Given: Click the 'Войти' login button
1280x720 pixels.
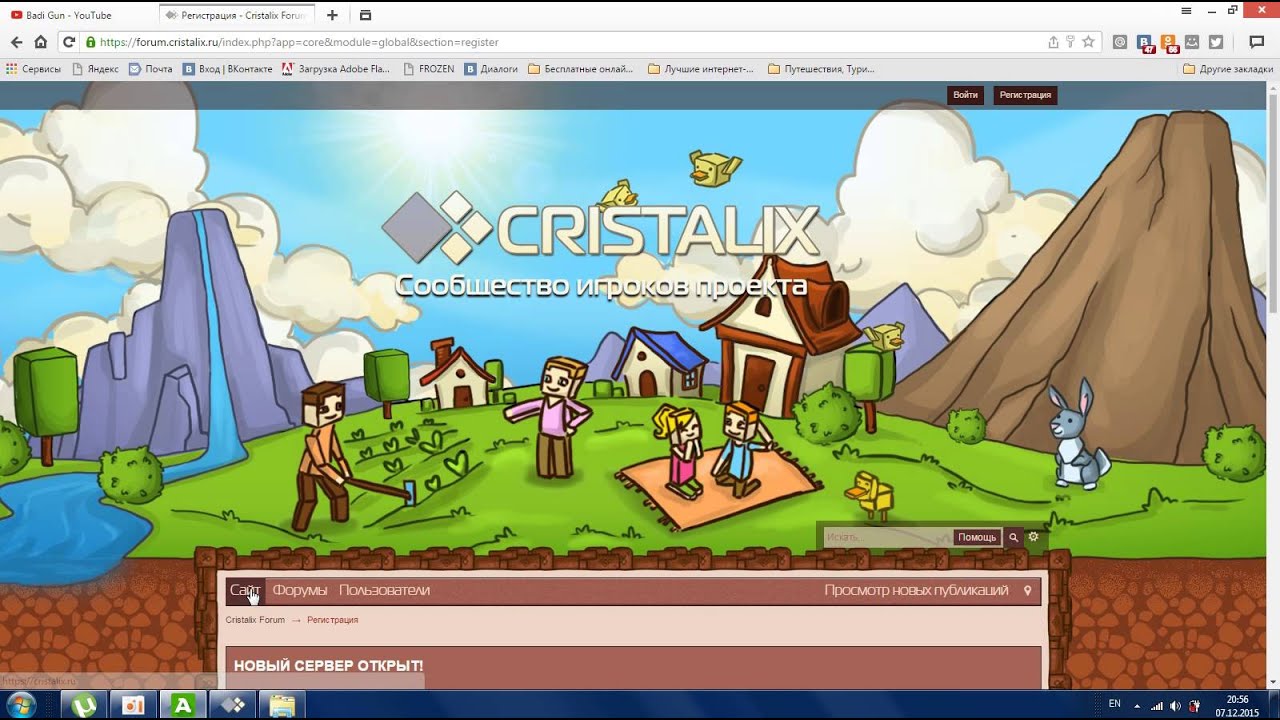Looking at the screenshot, I should tap(965, 95).
